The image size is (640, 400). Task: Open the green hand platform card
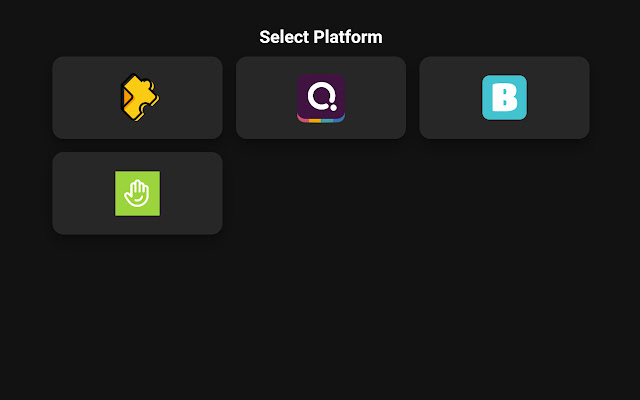[138, 193]
